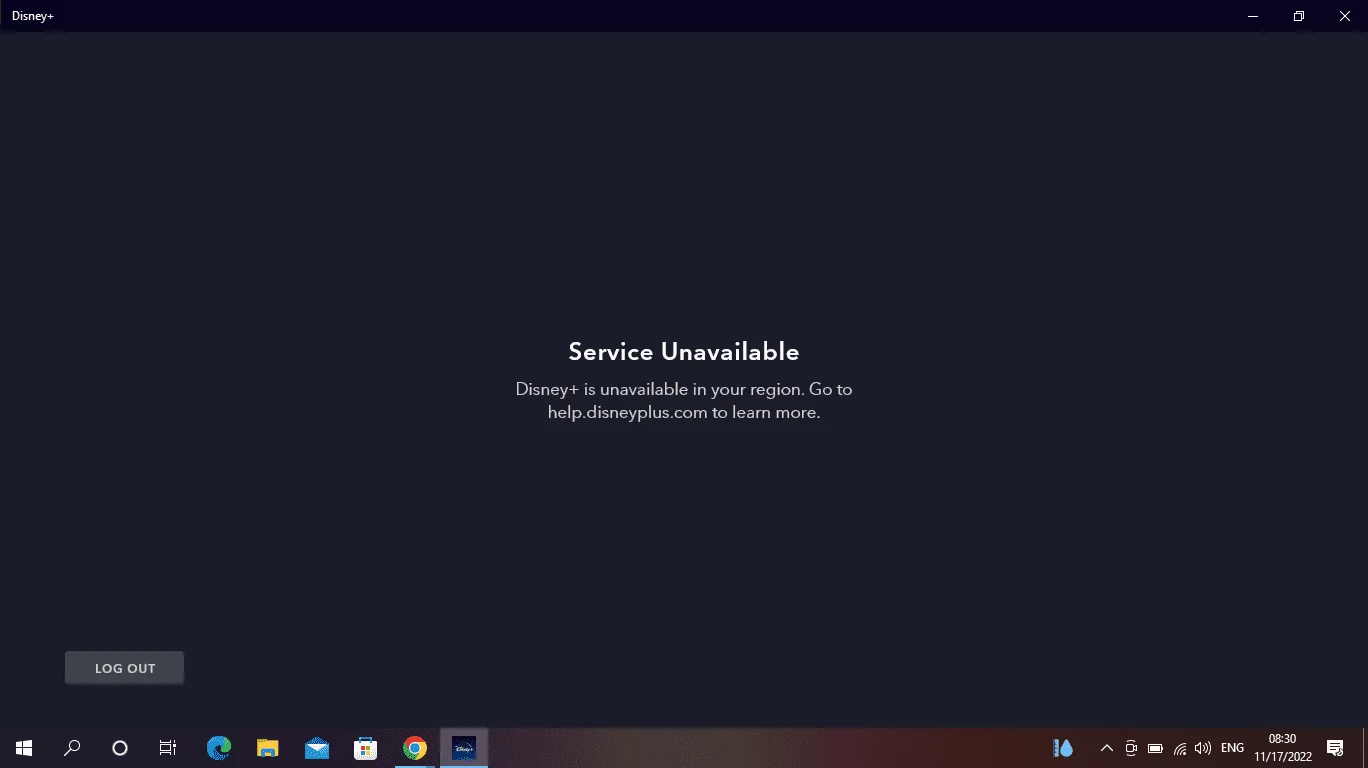Select the Disney+ taskbar icon

click(x=464, y=748)
